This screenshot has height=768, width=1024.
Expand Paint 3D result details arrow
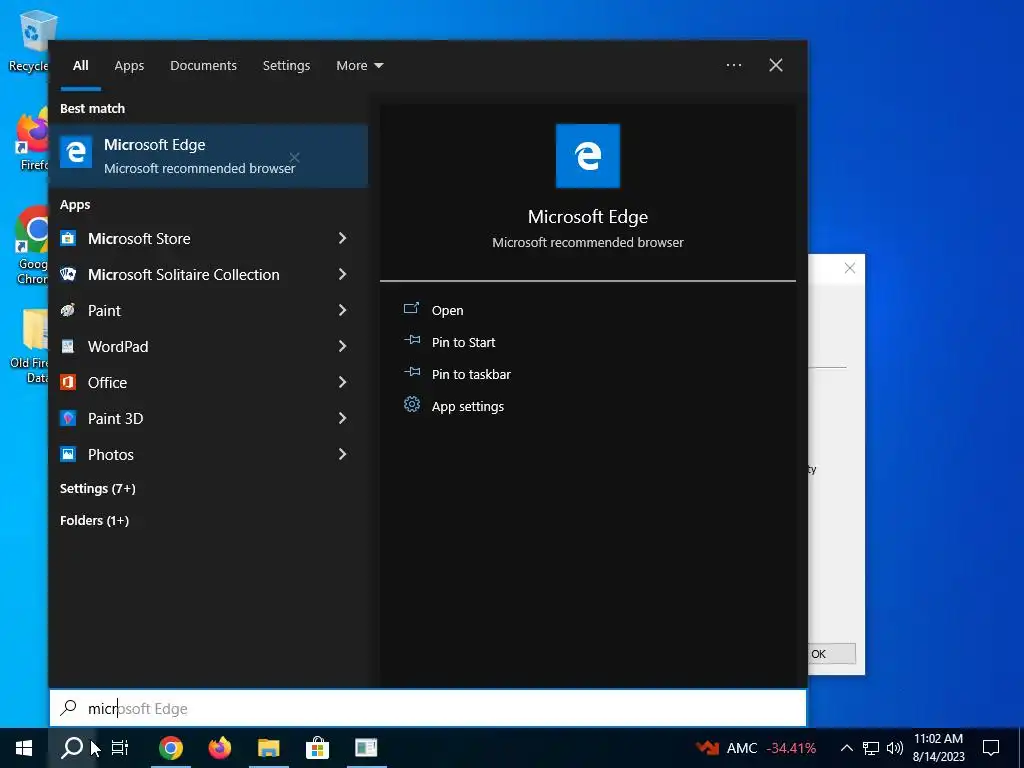tap(342, 418)
